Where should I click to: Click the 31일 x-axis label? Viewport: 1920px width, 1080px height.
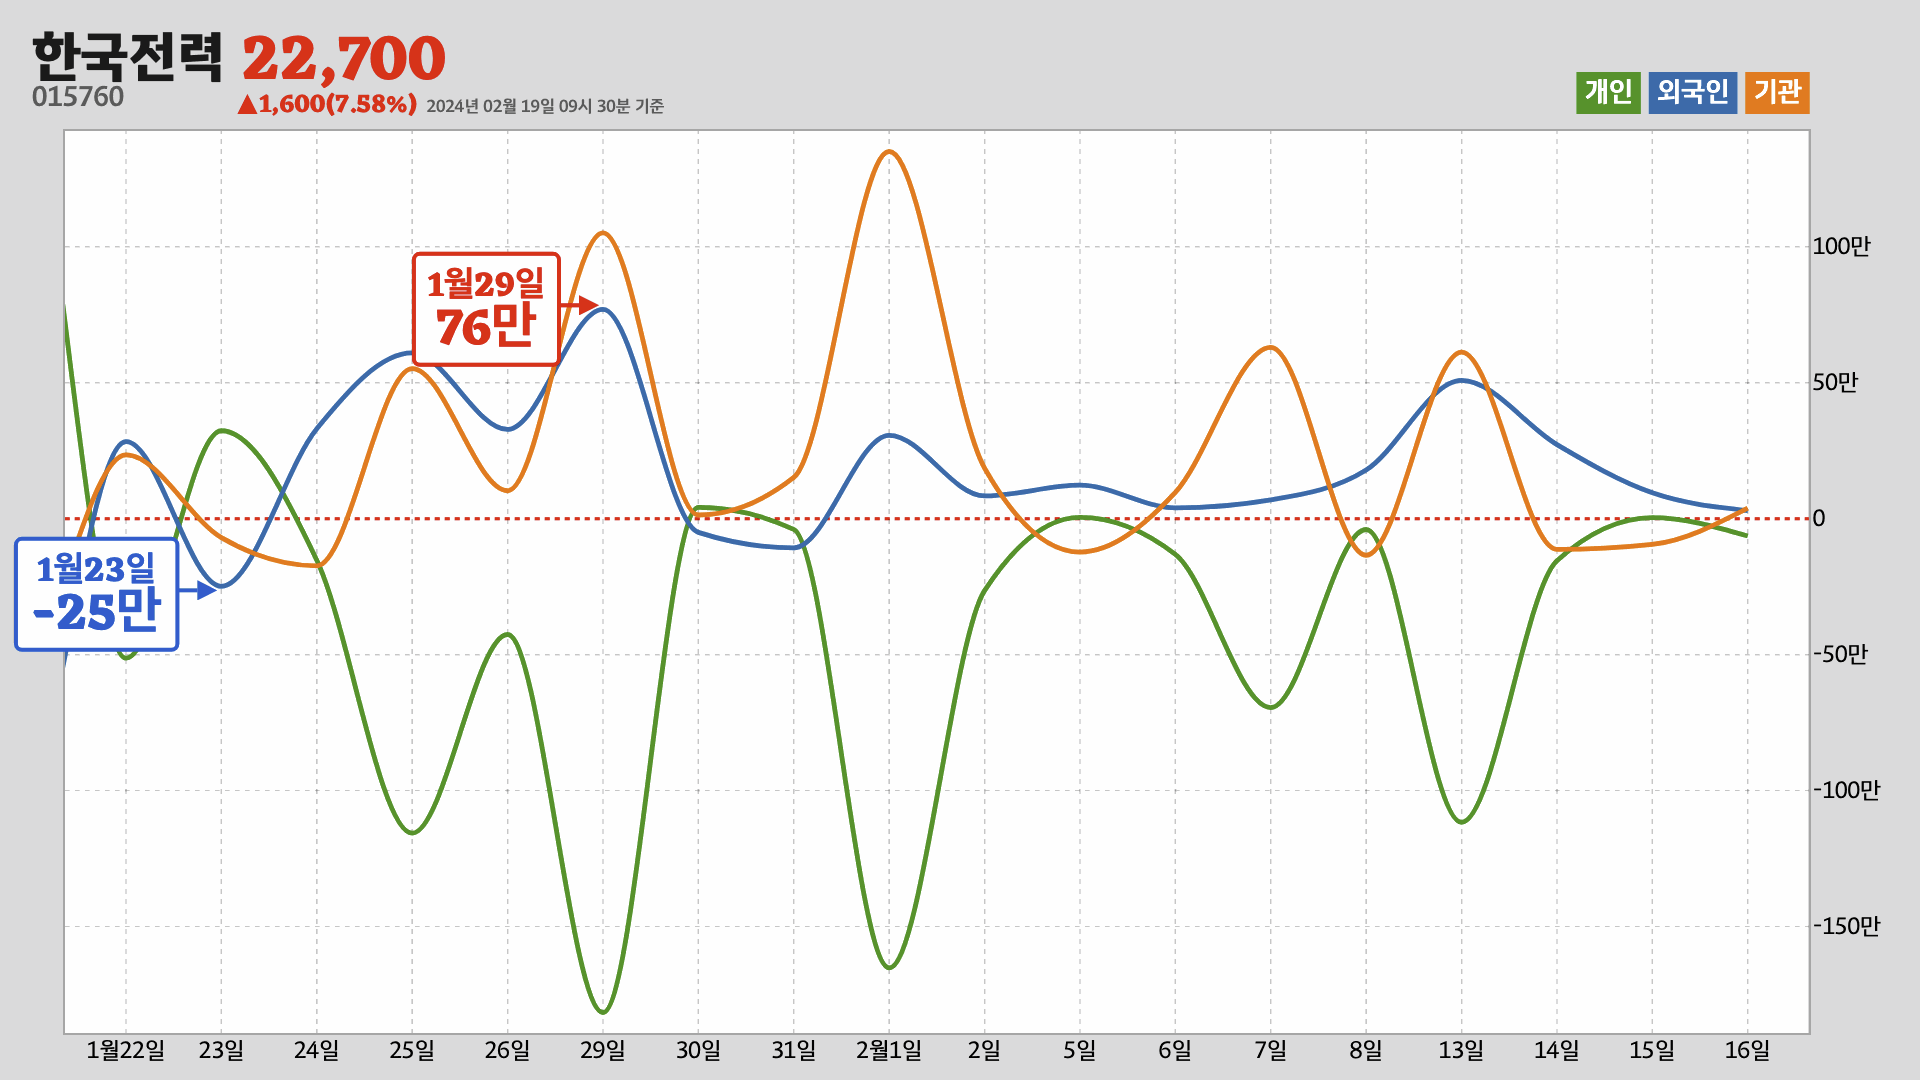[794, 1050]
